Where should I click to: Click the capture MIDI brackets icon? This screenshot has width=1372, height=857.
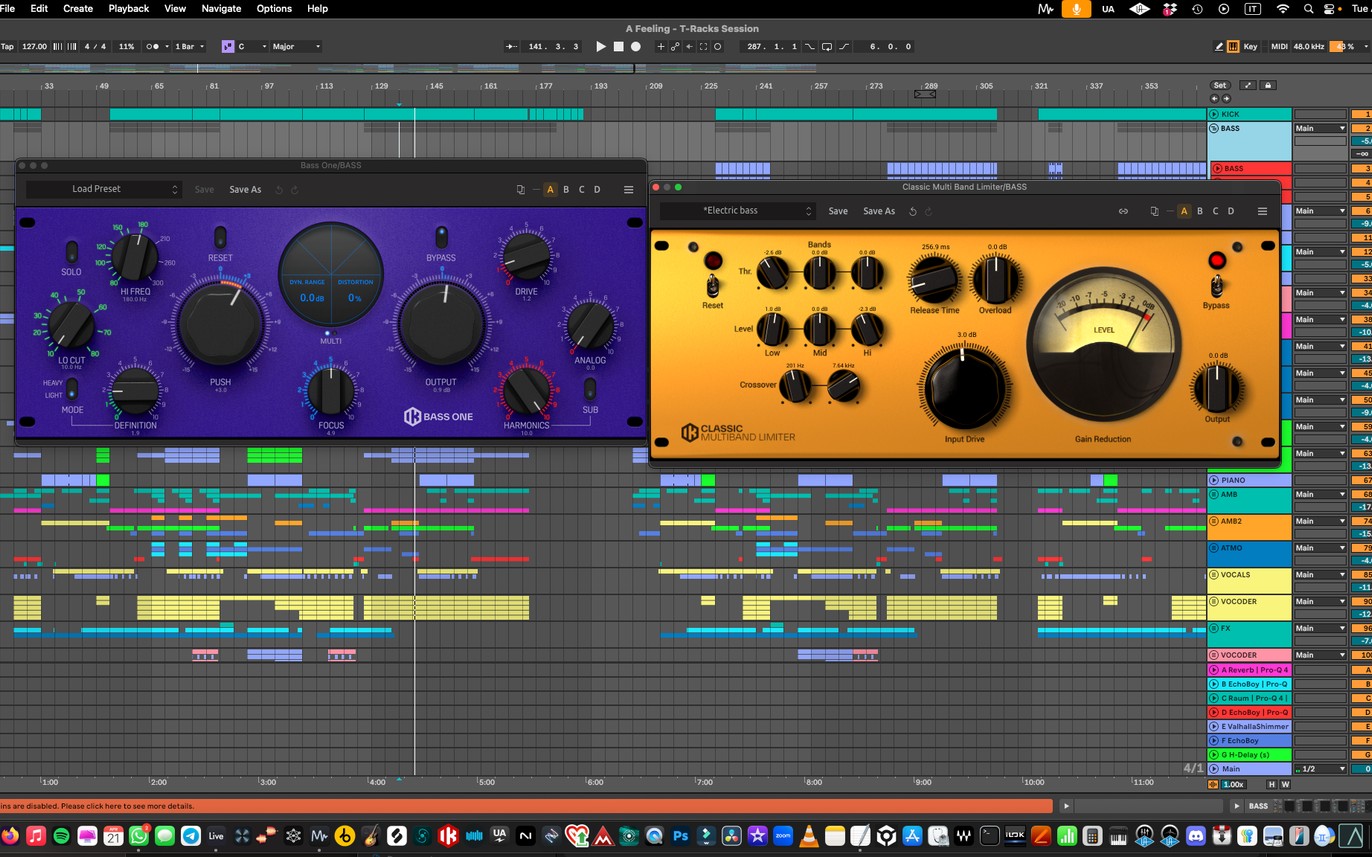pyautogui.click(x=704, y=47)
